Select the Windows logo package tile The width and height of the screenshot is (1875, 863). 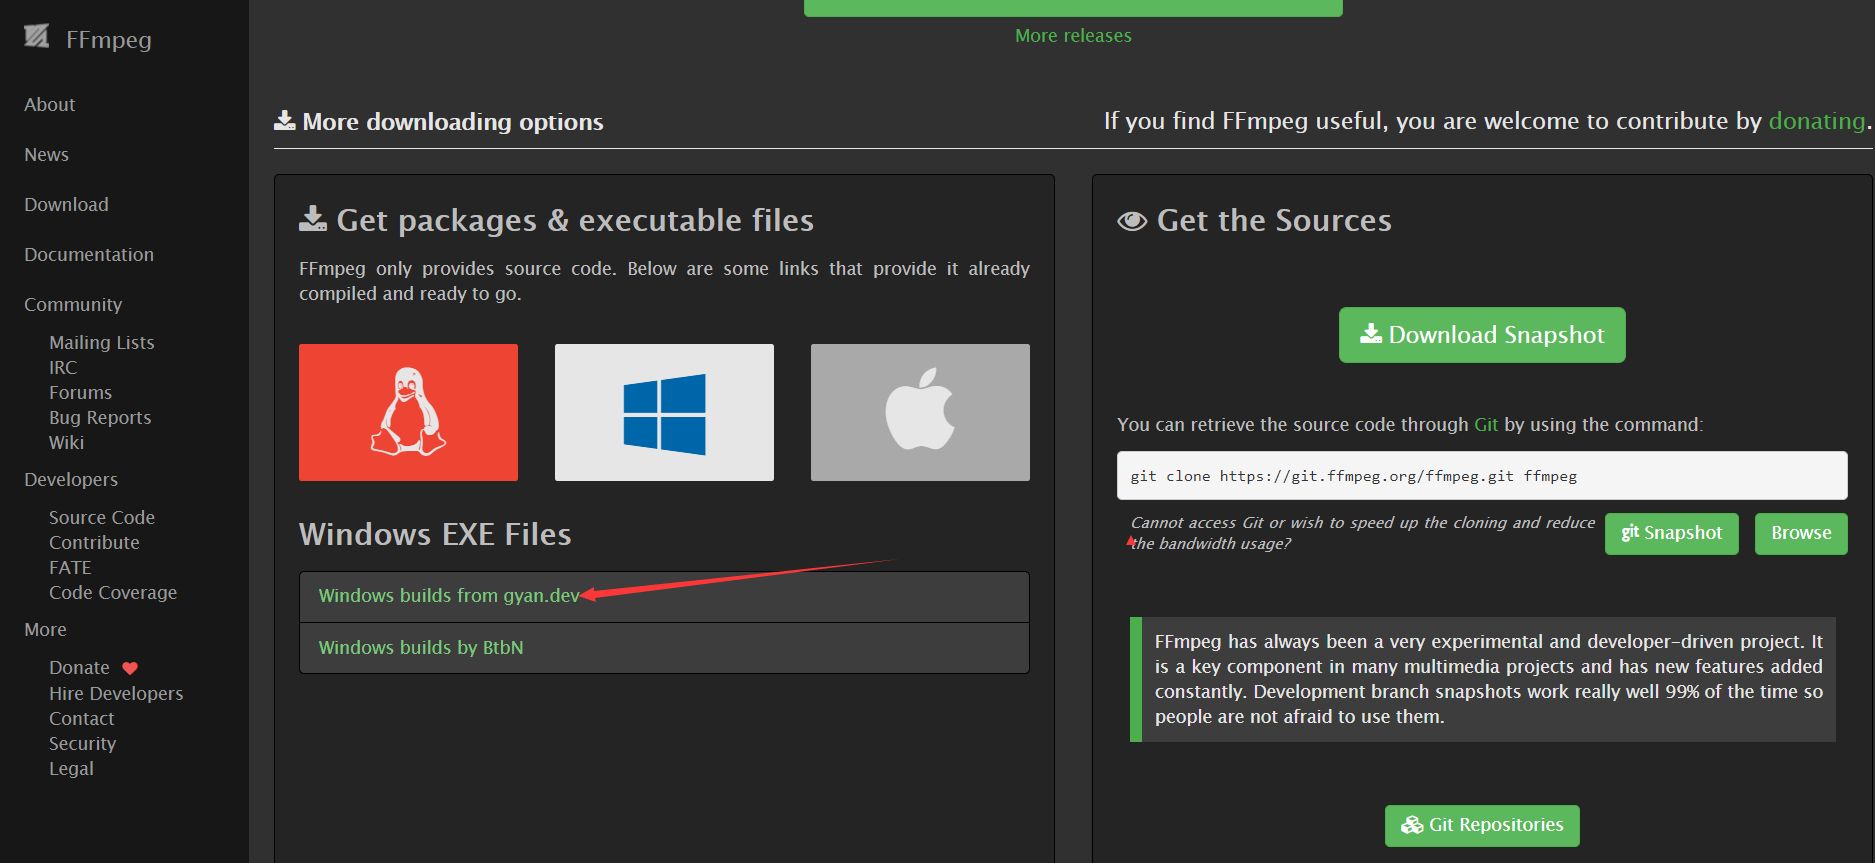pyautogui.click(x=664, y=412)
